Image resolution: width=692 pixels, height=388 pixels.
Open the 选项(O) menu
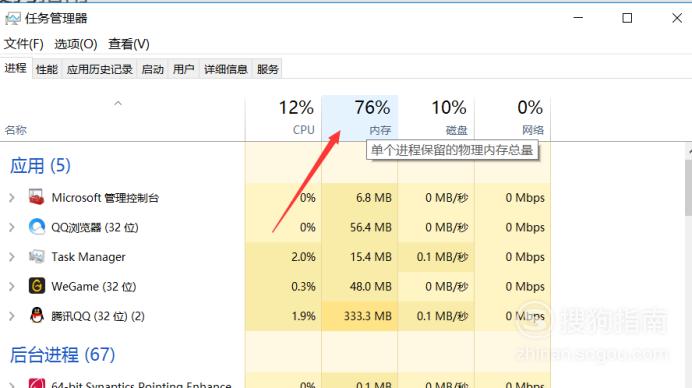tap(76, 44)
